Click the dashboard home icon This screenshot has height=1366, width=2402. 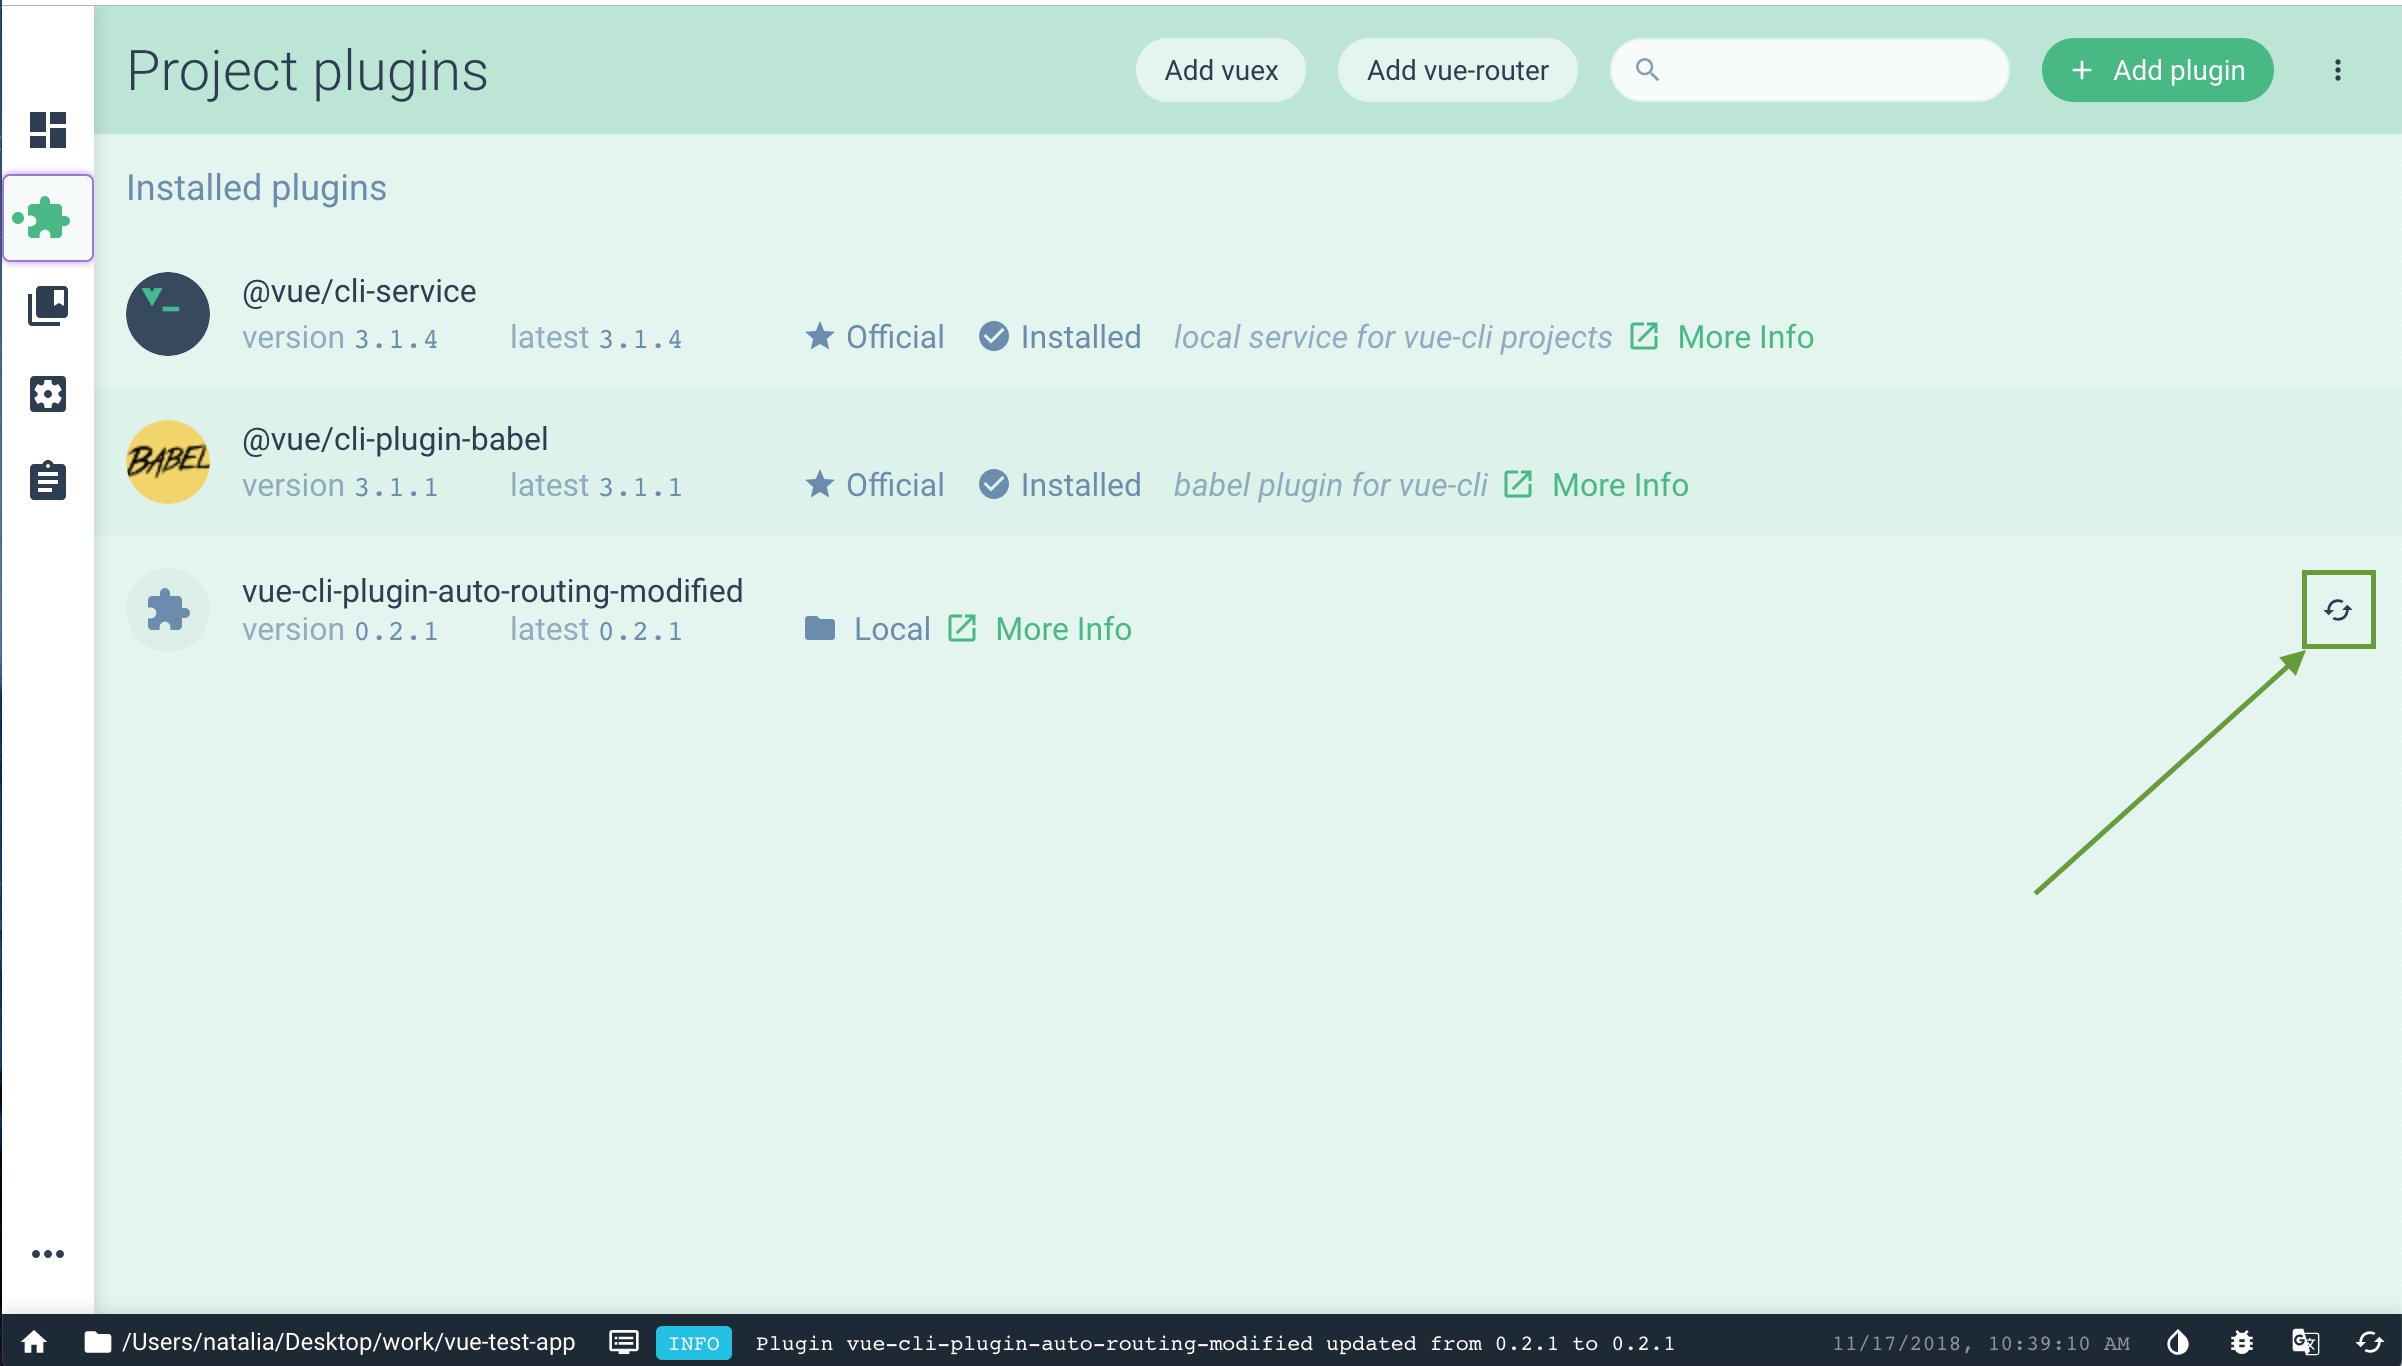tap(48, 129)
